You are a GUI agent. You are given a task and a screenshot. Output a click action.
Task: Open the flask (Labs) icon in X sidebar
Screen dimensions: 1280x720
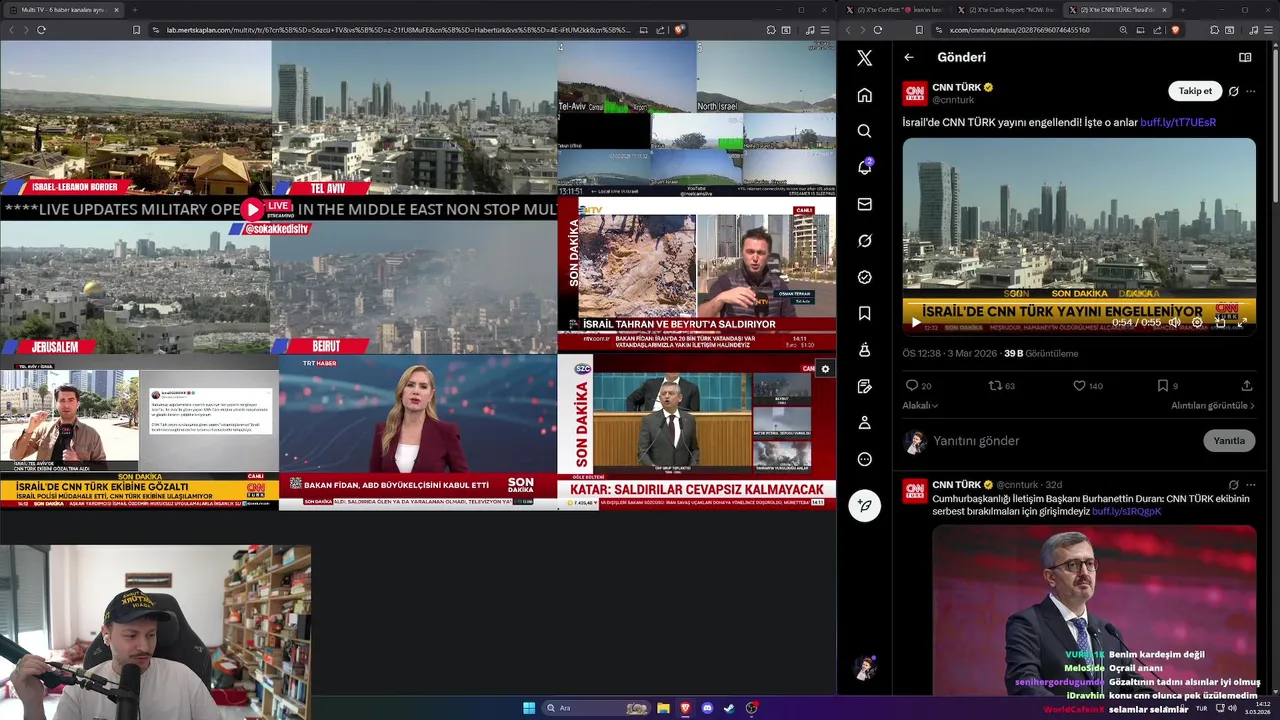[865, 350]
